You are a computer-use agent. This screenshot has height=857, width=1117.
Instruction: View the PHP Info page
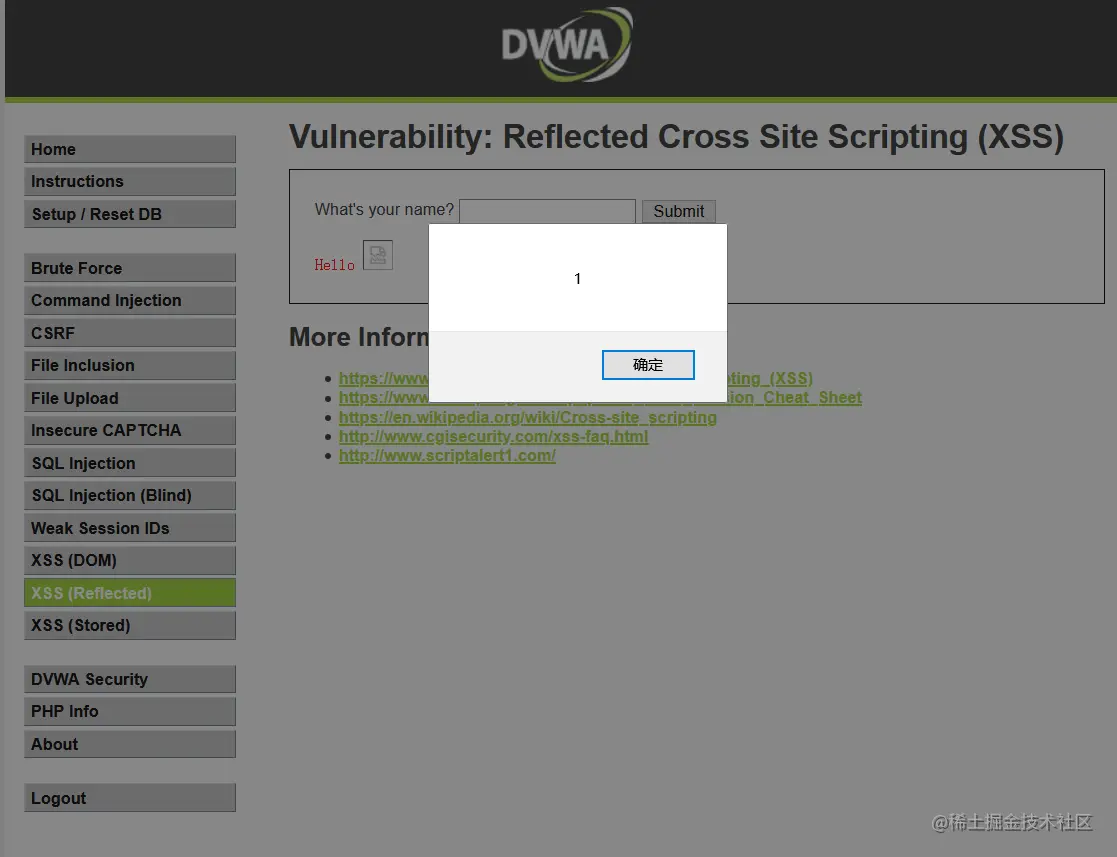point(130,711)
